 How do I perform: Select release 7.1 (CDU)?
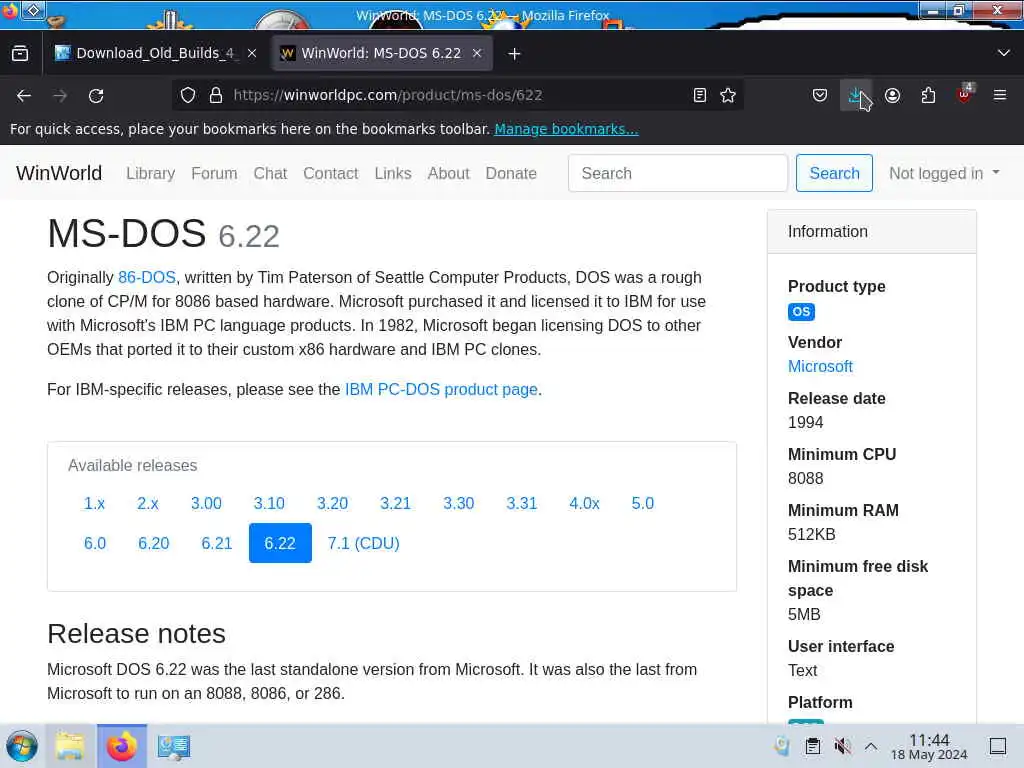pos(364,543)
